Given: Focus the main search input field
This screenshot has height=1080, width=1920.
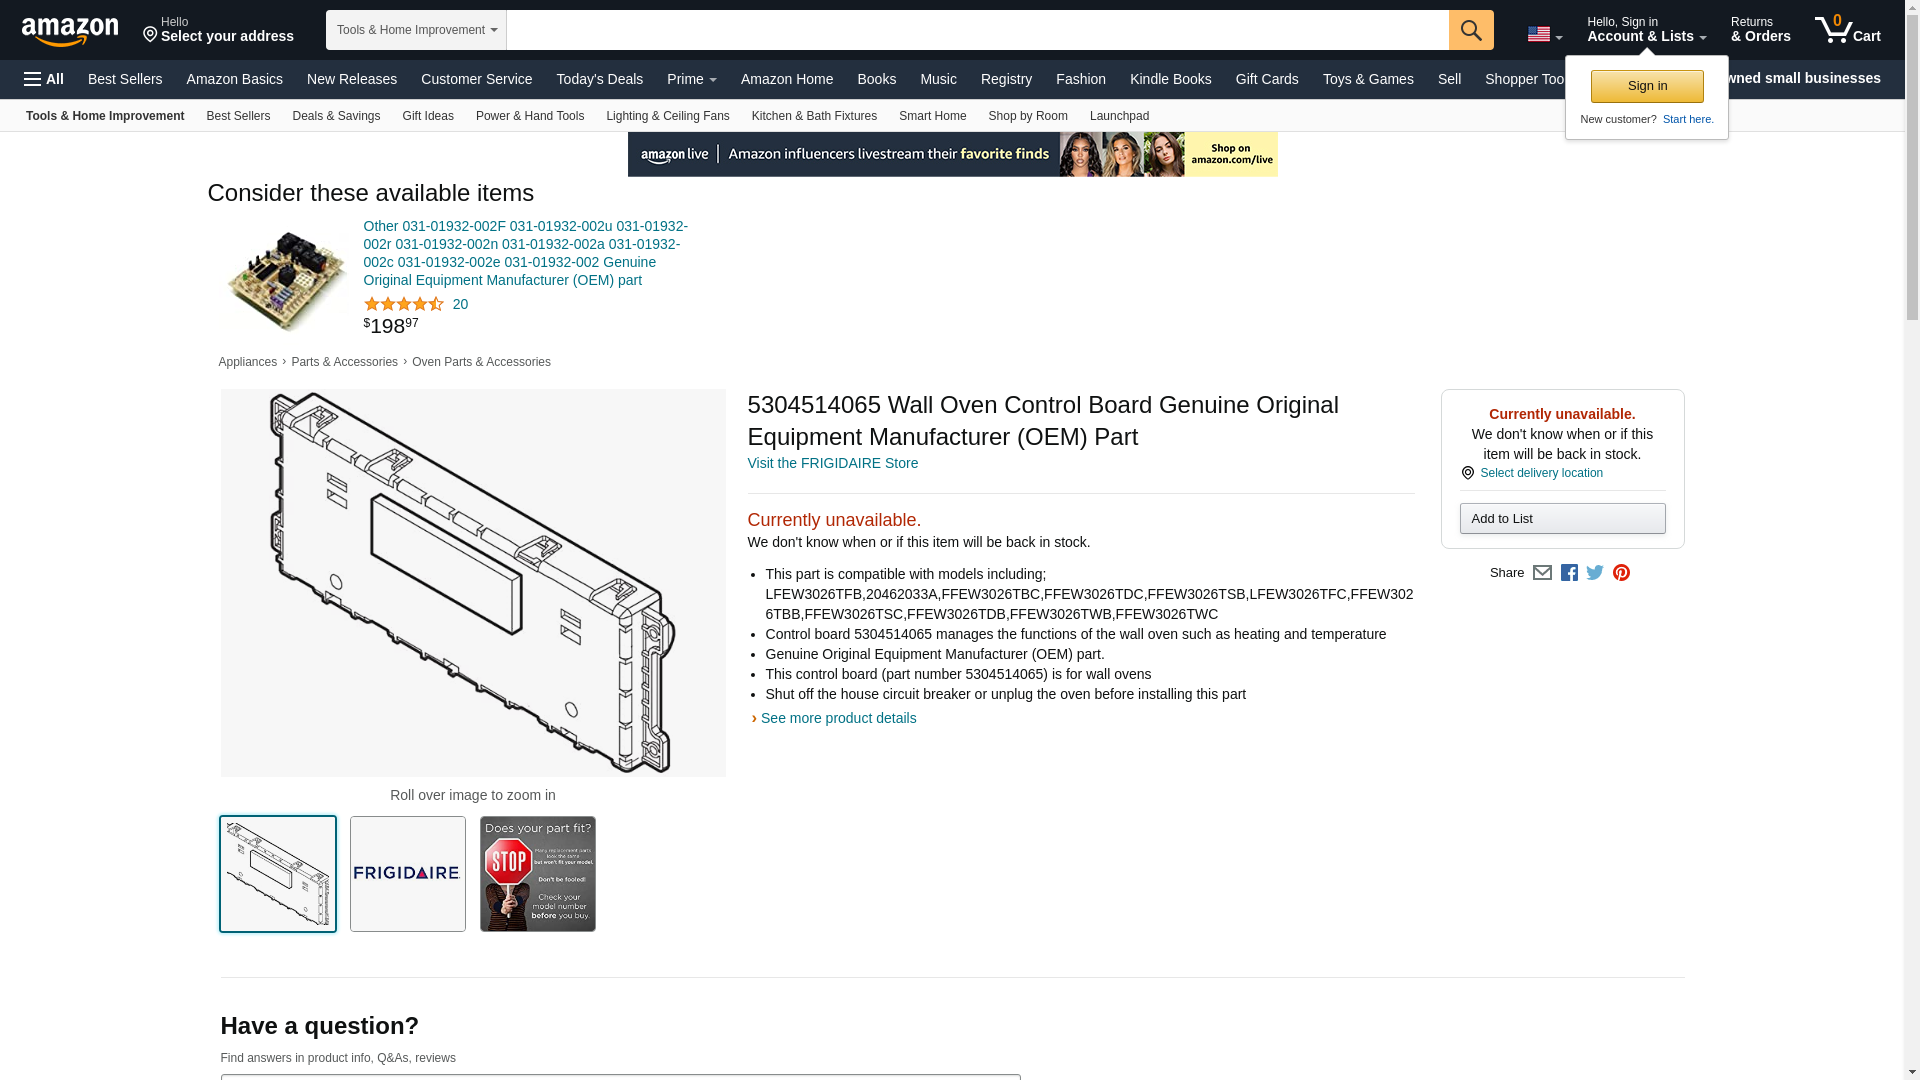Looking at the screenshot, I should 977,30.
